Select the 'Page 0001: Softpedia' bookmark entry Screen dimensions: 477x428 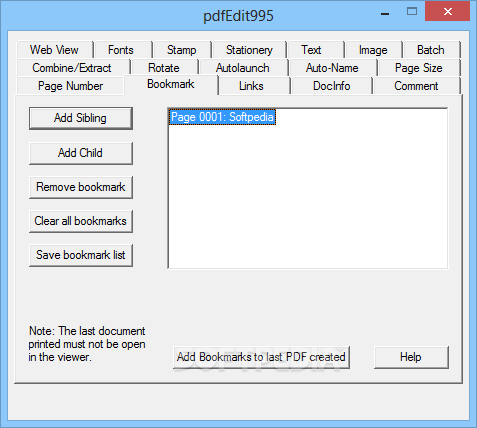click(x=222, y=117)
